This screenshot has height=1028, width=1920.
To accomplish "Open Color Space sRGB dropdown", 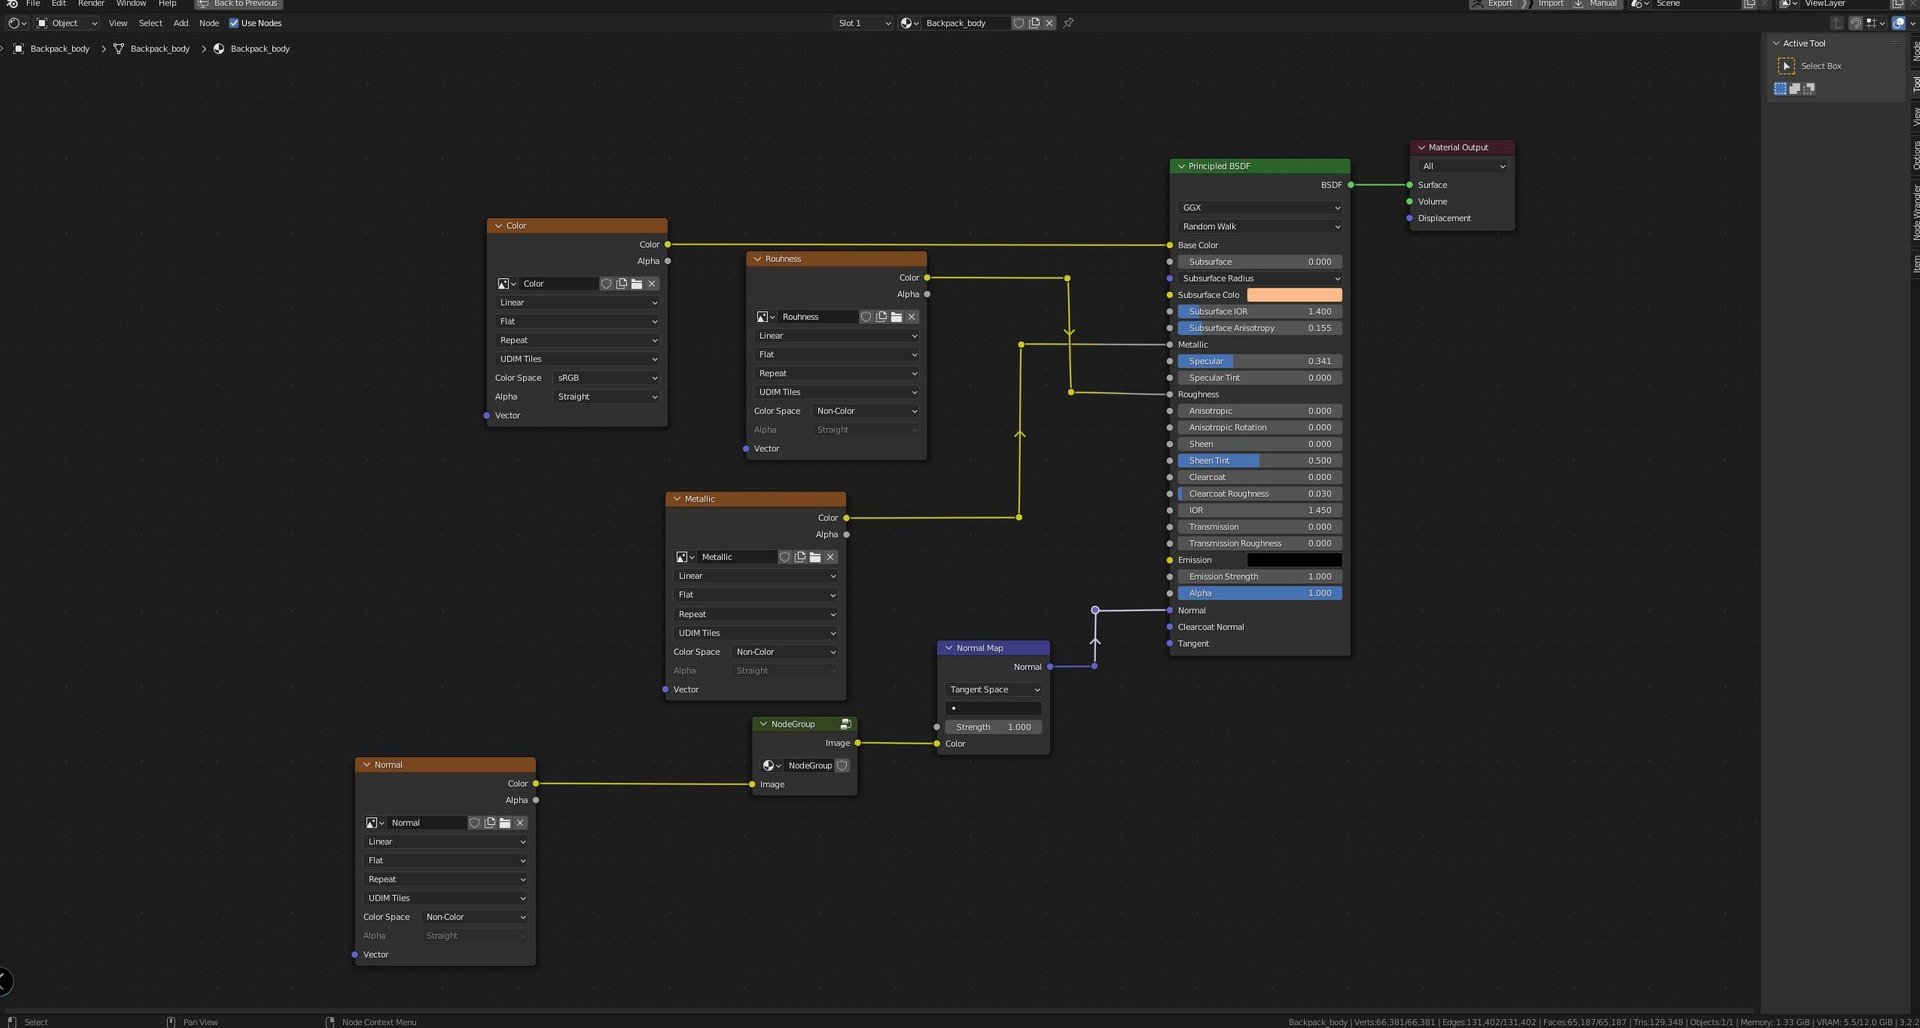I will (607, 378).
